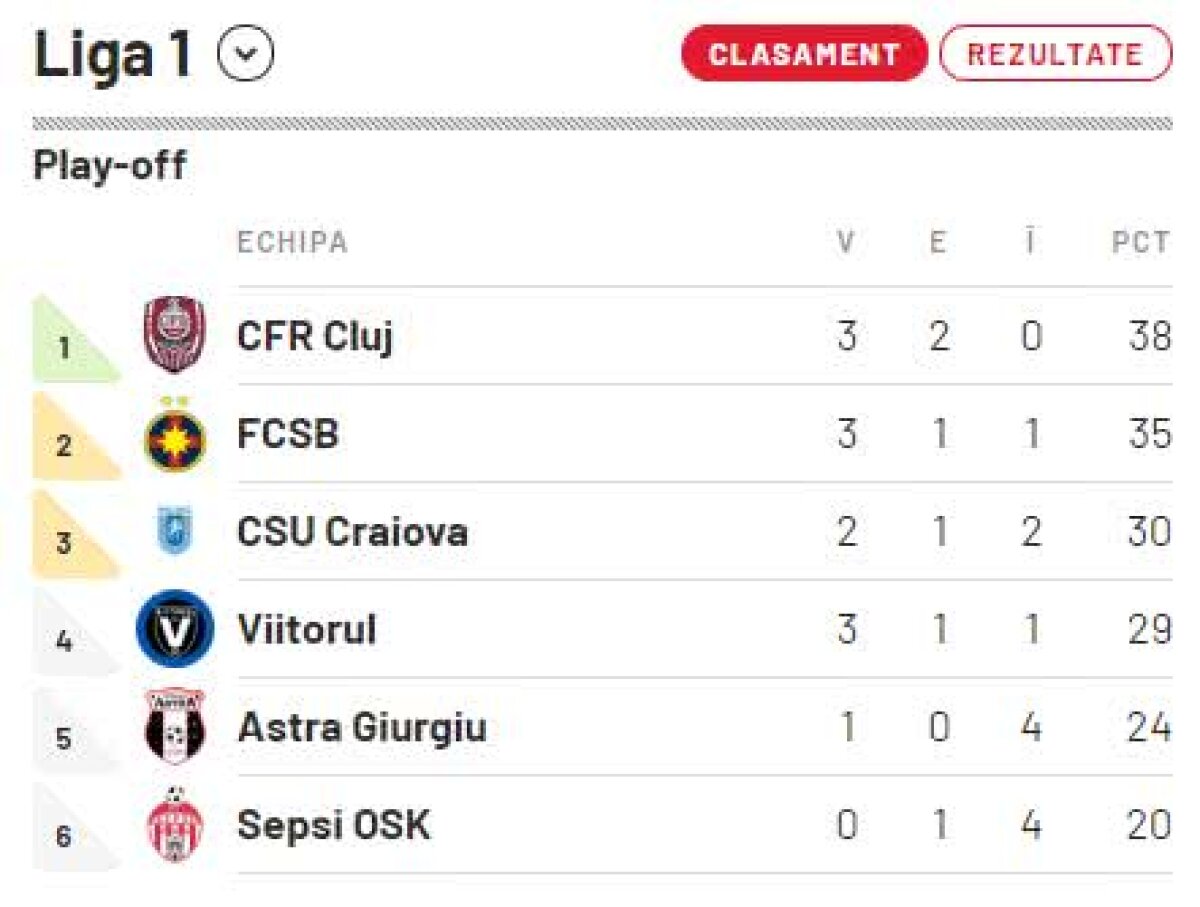This screenshot has height=907, width=1200.
Task: Open the REZULTATE tab
Action: point(1056,53)
